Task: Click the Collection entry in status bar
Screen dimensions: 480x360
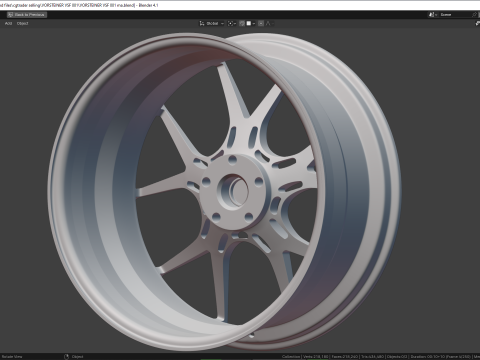Action: click(291, 357)
